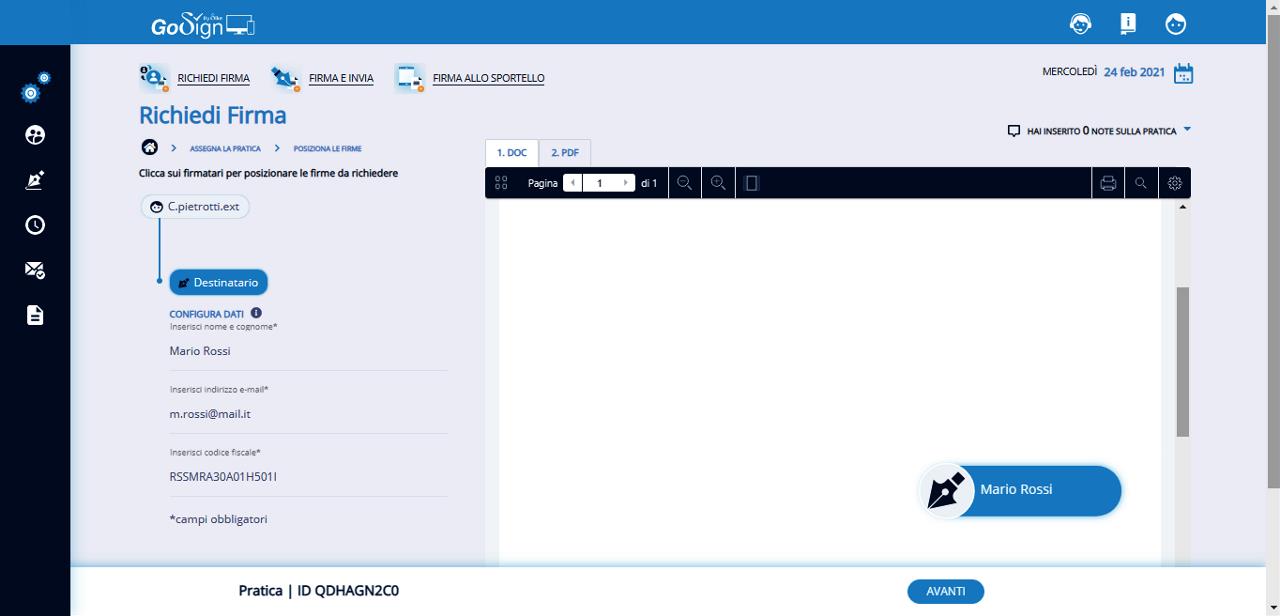Expand the notes on pratica dropdown

click(1187, 130)
